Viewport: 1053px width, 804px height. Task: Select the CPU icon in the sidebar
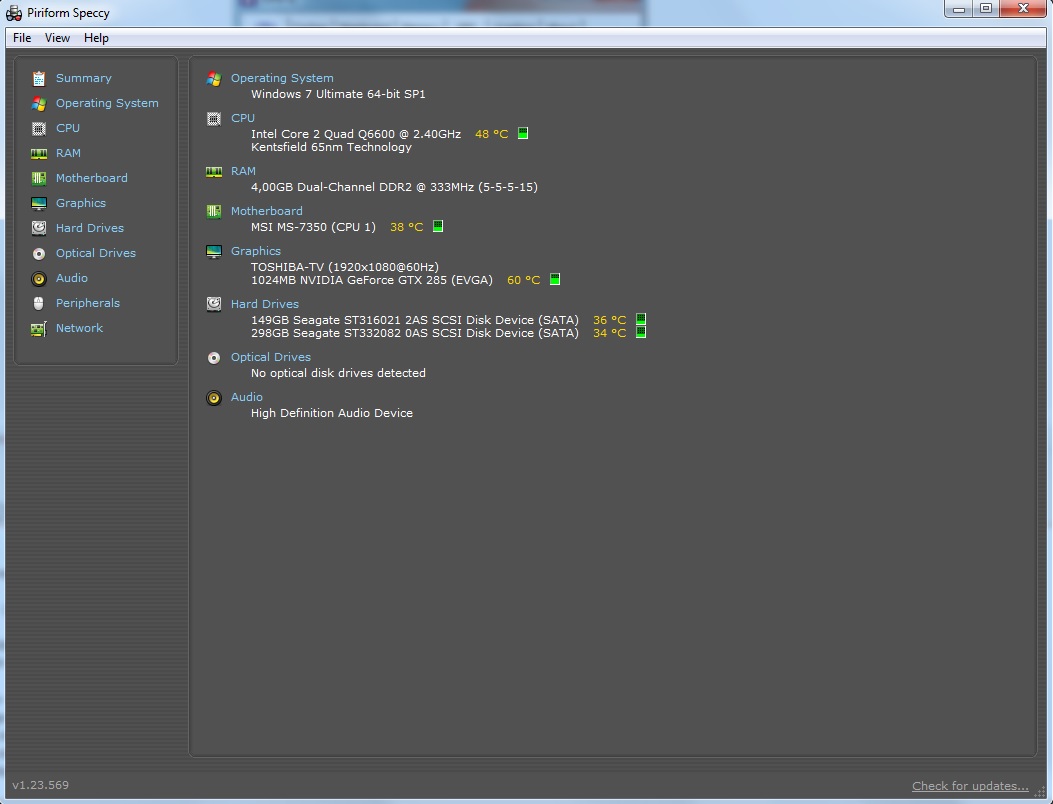coord(38,128)
